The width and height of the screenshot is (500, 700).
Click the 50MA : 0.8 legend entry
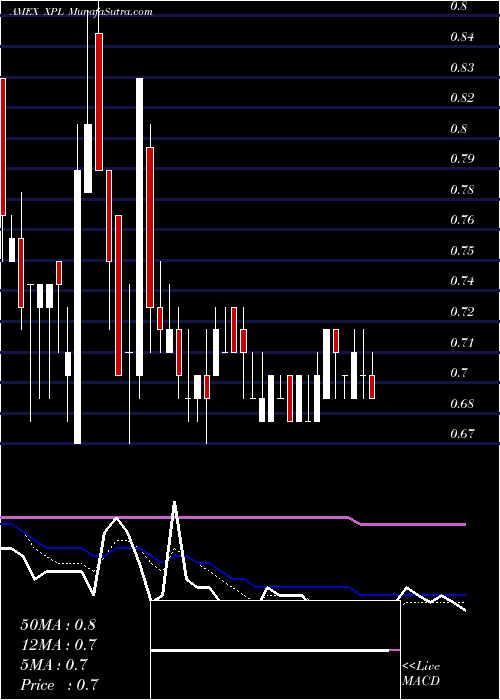pos(58,624)
